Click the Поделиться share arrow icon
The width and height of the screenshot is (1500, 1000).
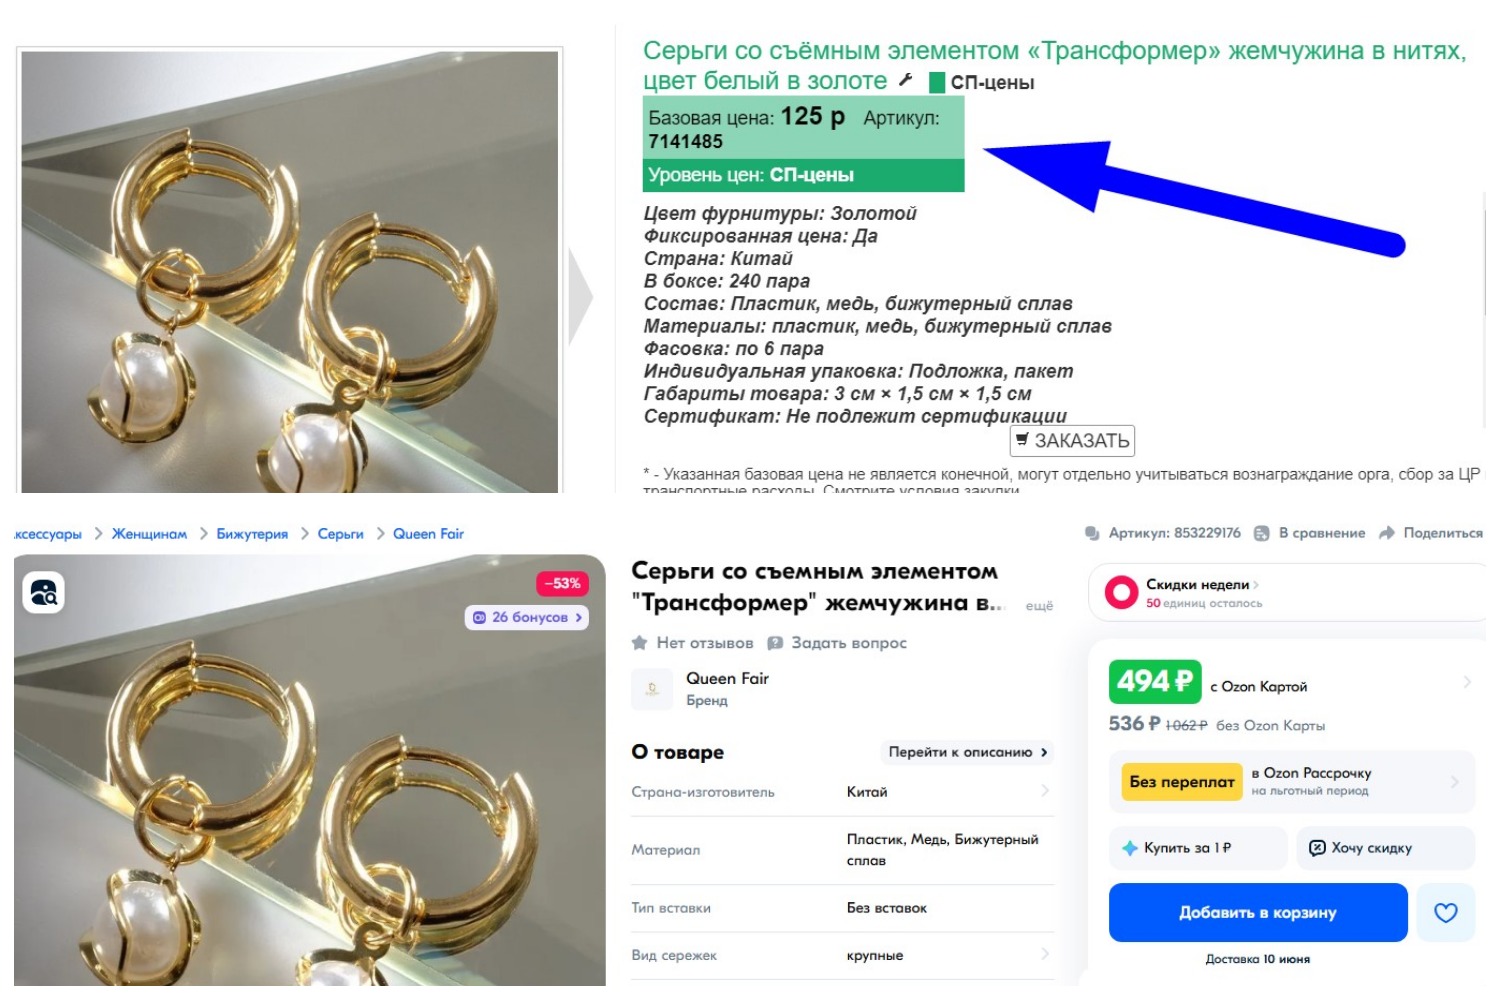pyautogui.click(x=1386, y=533)
